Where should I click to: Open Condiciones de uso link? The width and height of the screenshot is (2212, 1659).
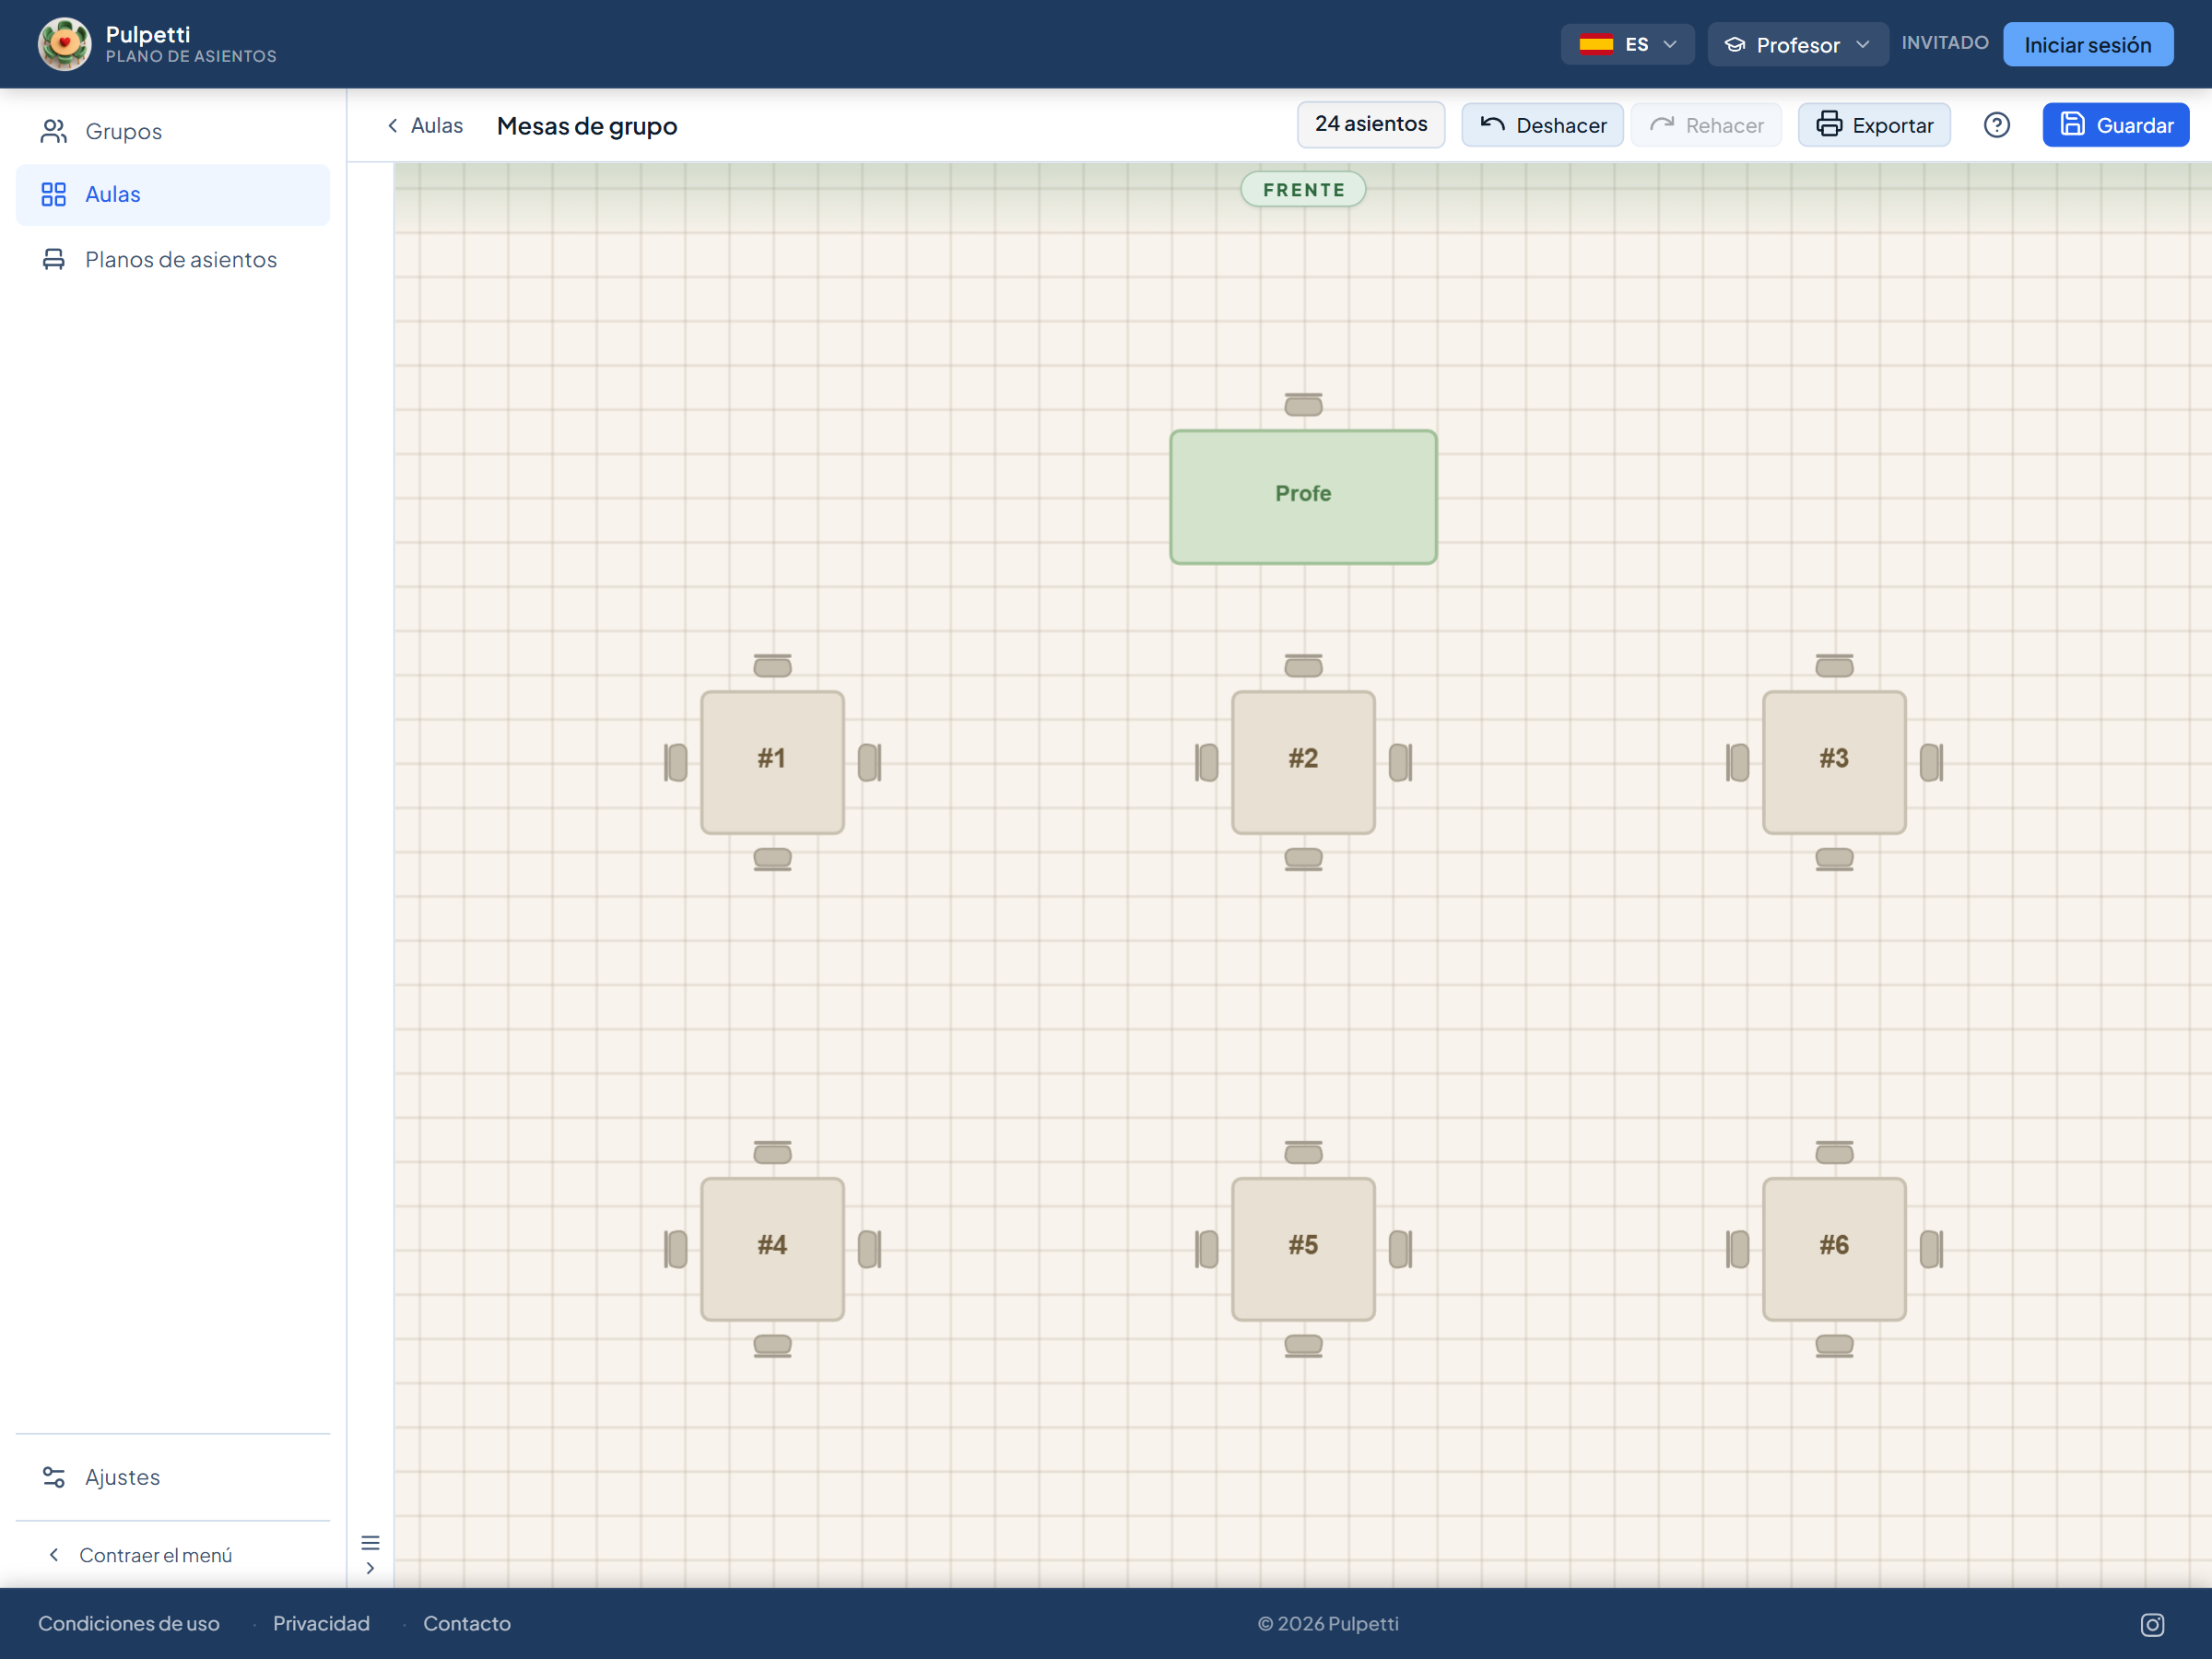click(129, 1623)
